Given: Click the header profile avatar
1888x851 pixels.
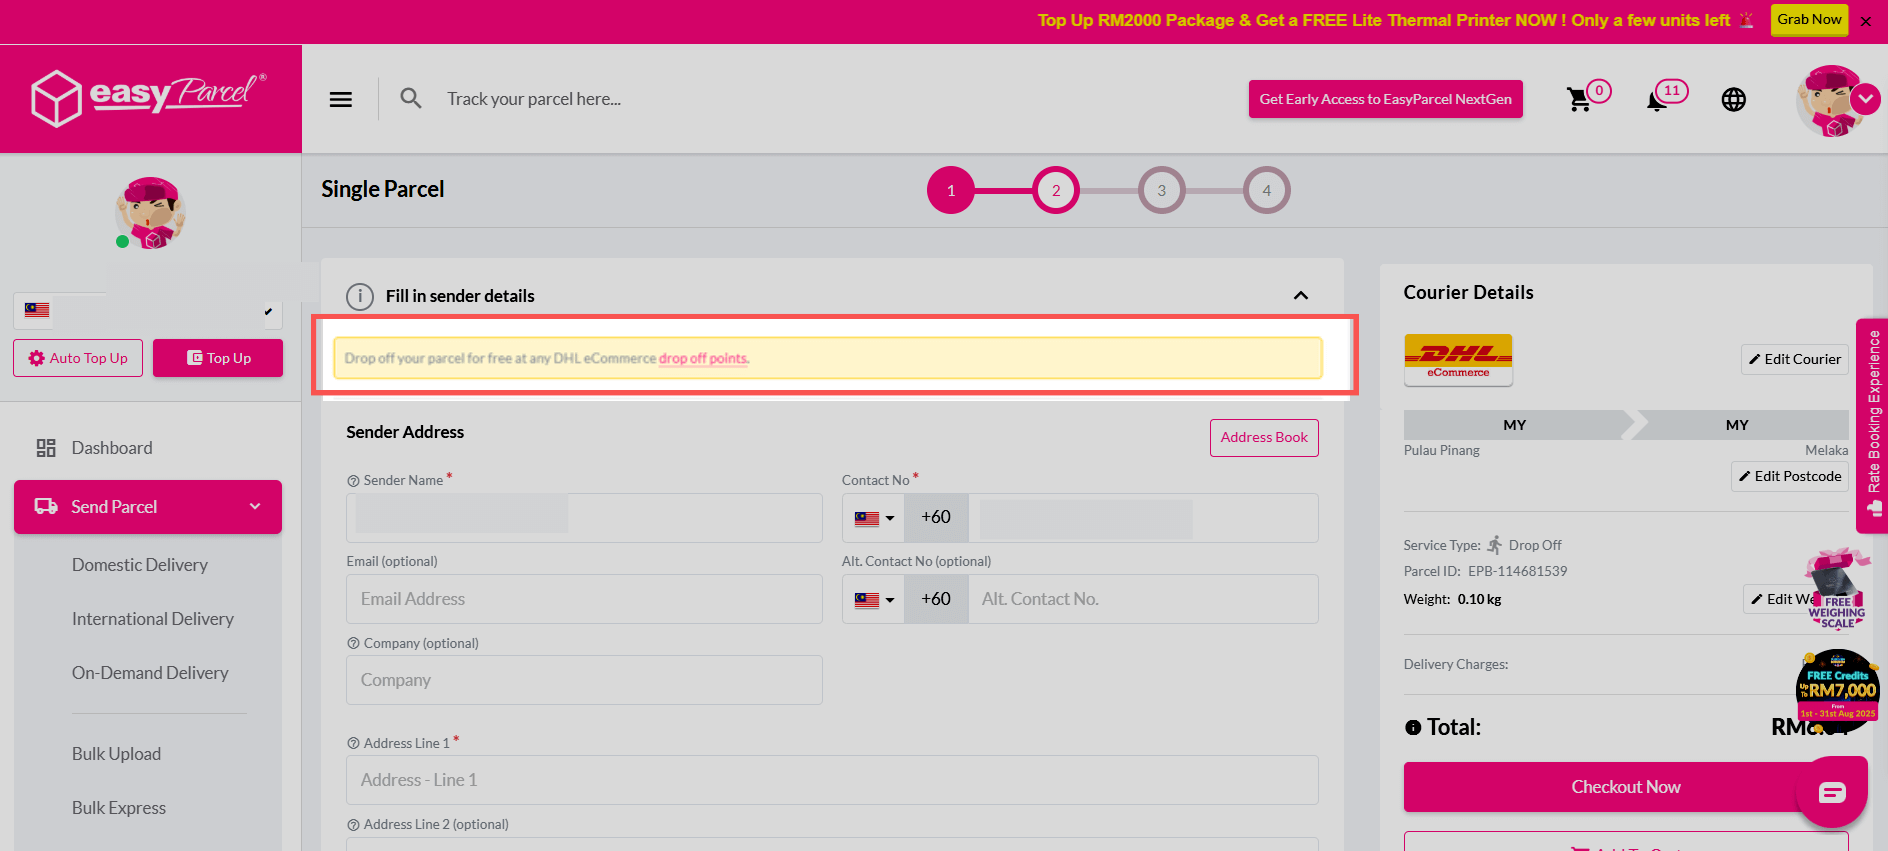Looking at the screenshot, I should [1829, 100].
